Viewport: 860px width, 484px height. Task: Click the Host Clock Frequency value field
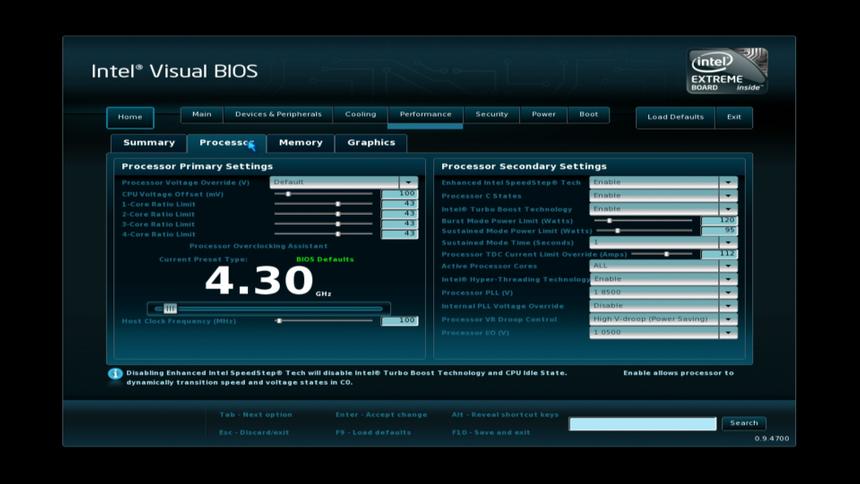pyautogui.click(x=399, y=321)
